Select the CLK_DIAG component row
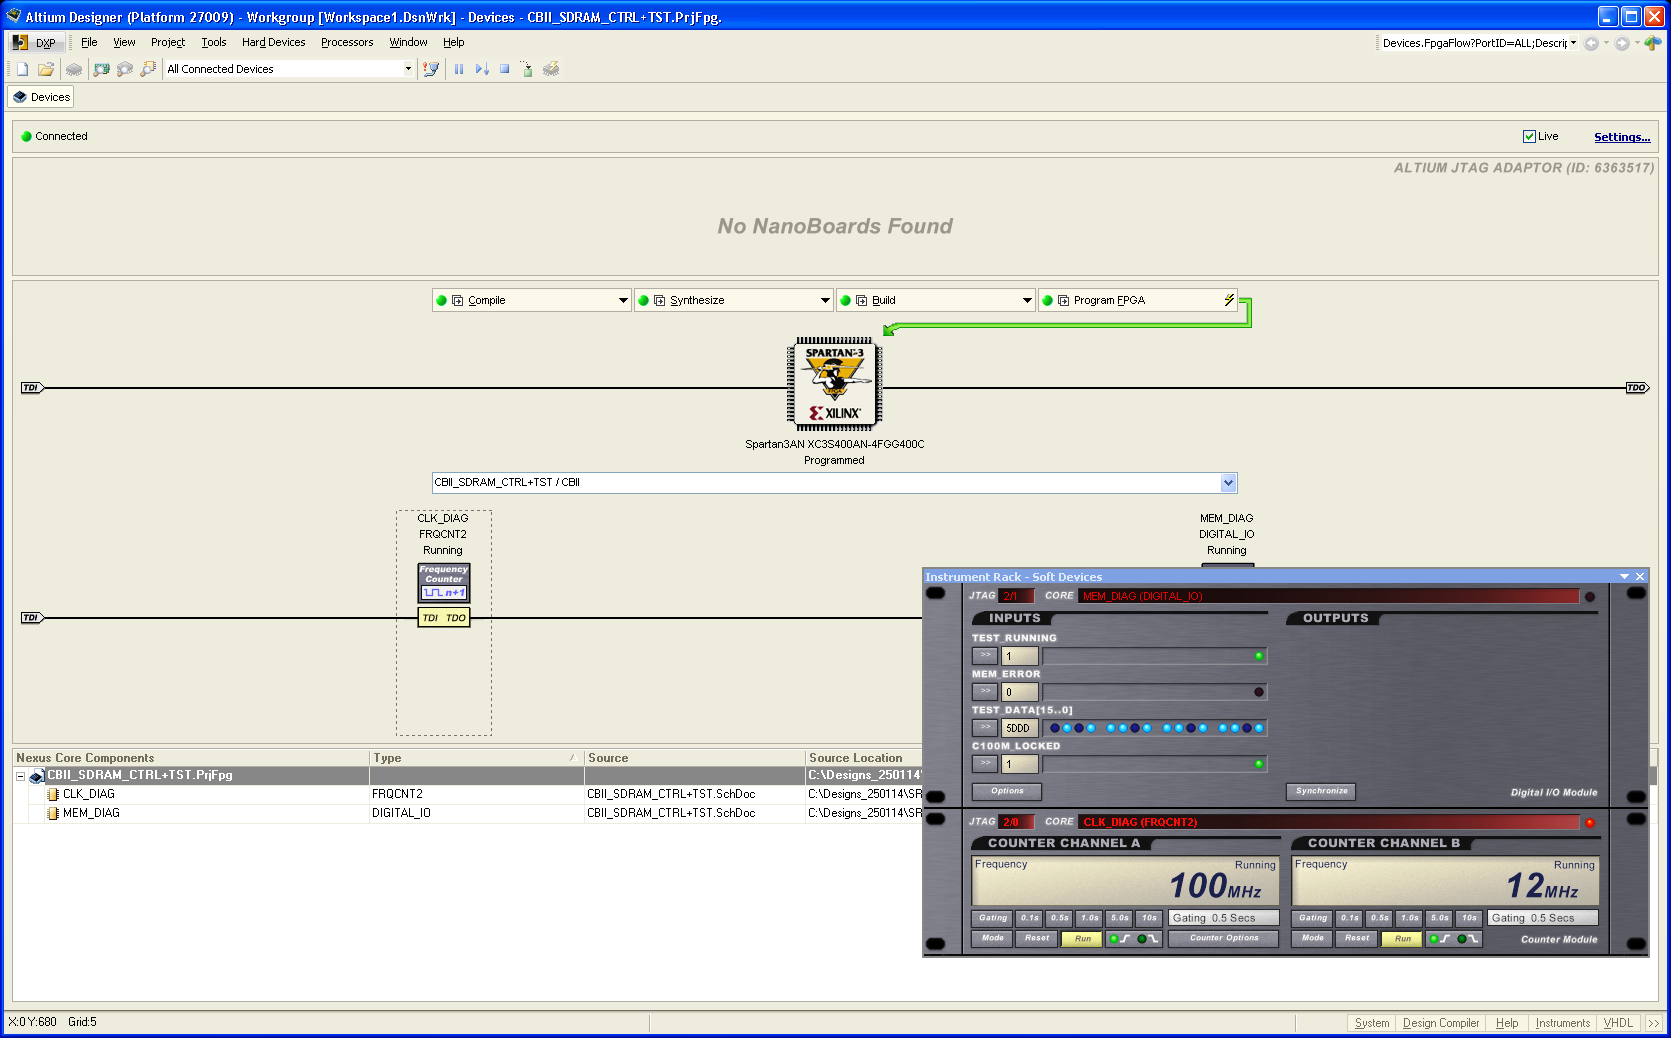 [468, 795]
